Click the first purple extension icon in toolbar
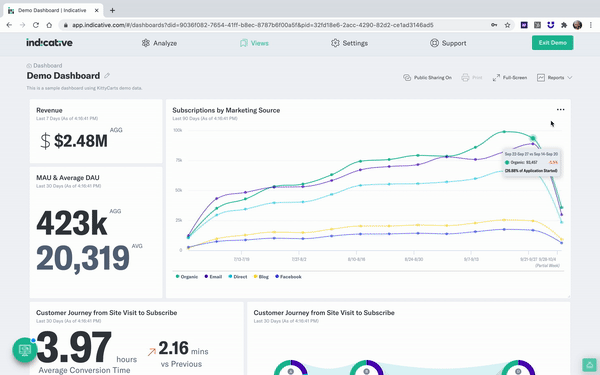The height and width of the screenshot is (375, 600). click(x=524, y=25)
